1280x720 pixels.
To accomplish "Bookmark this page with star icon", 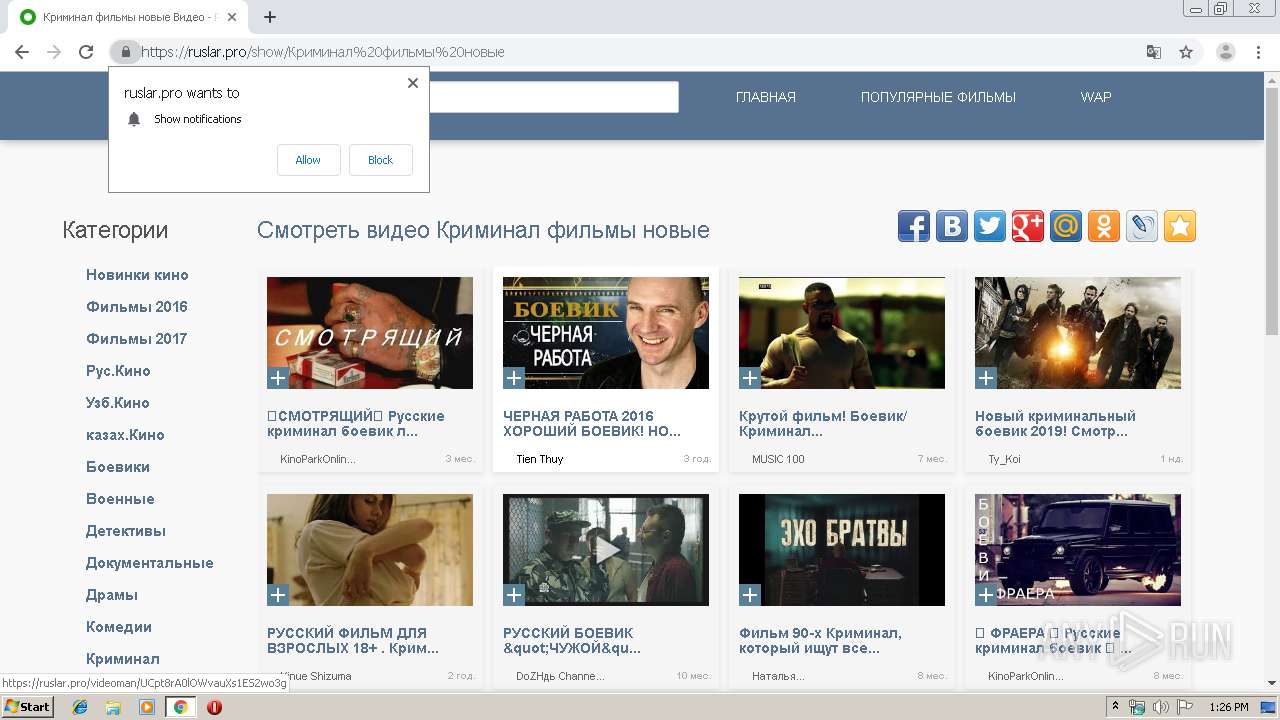I will coord(1186,52).
